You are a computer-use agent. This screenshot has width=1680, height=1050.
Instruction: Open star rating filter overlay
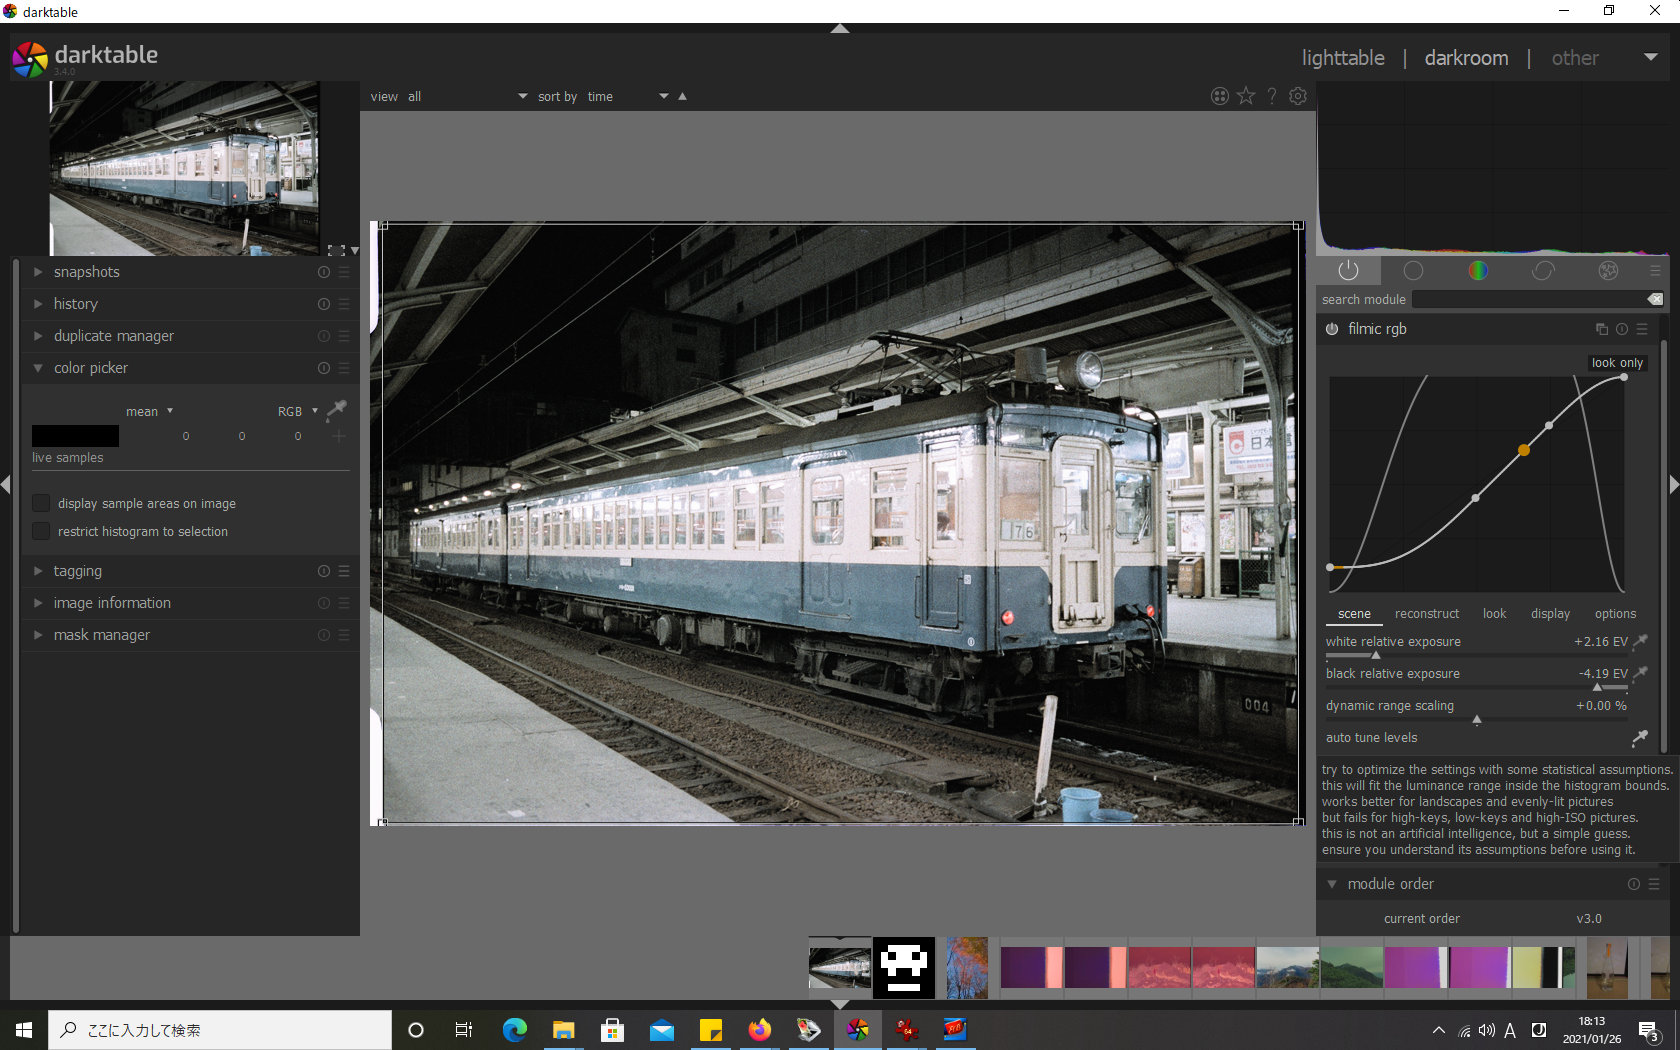(x=1246, y=96)
